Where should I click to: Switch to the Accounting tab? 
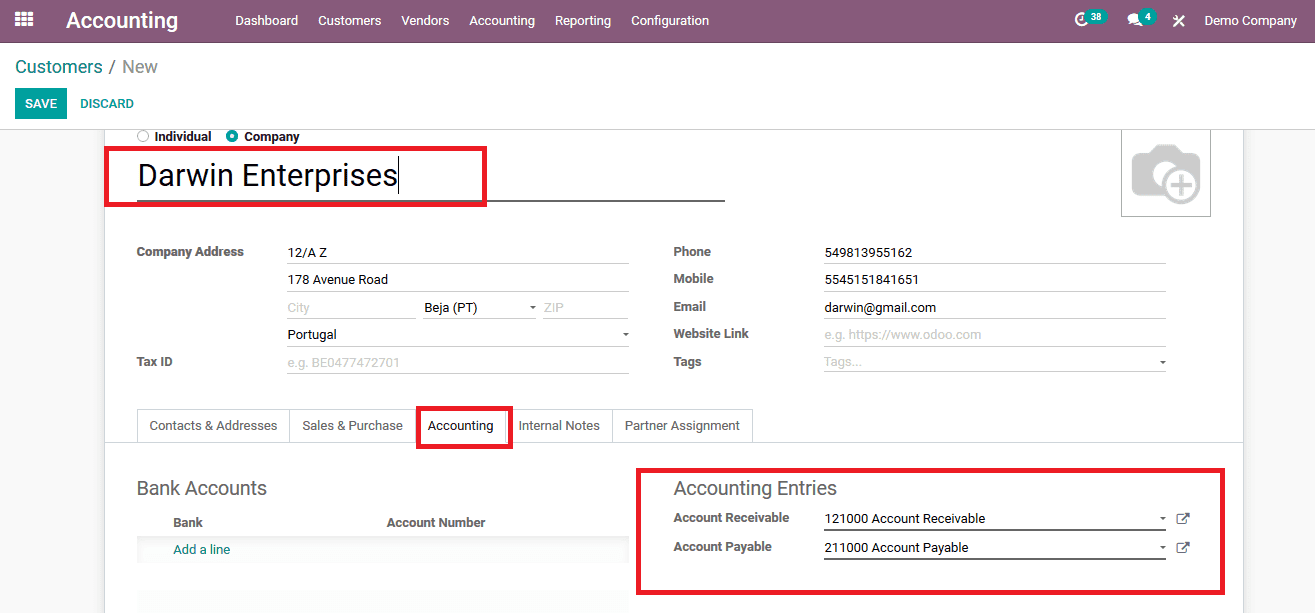point(461,425)
